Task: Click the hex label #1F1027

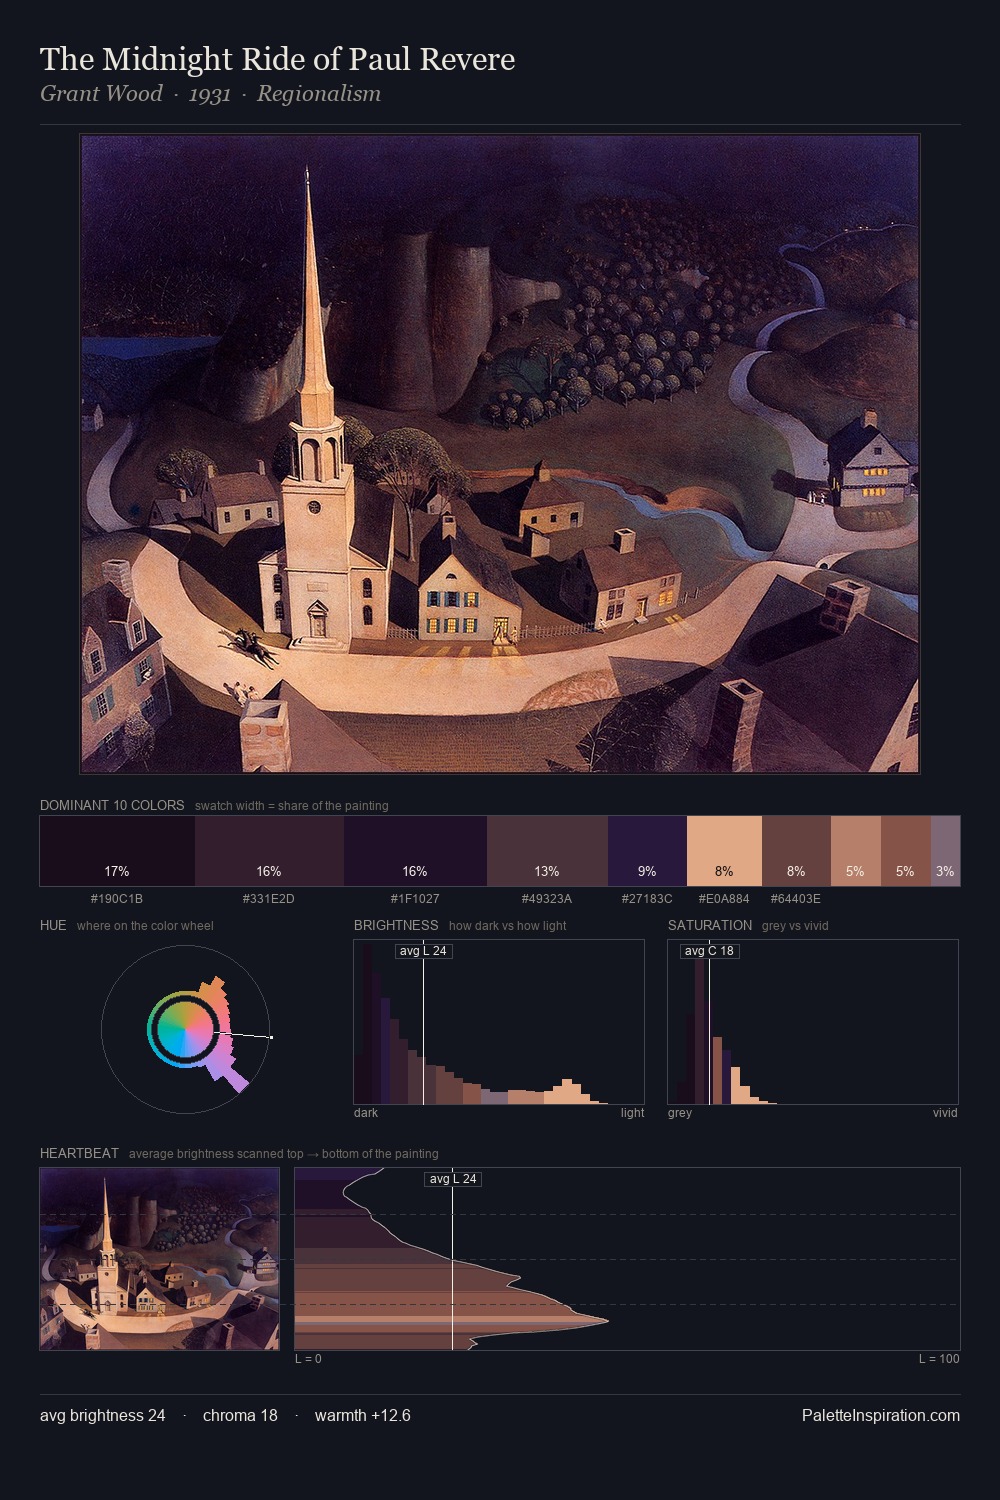Action: [x=415, y=899]
